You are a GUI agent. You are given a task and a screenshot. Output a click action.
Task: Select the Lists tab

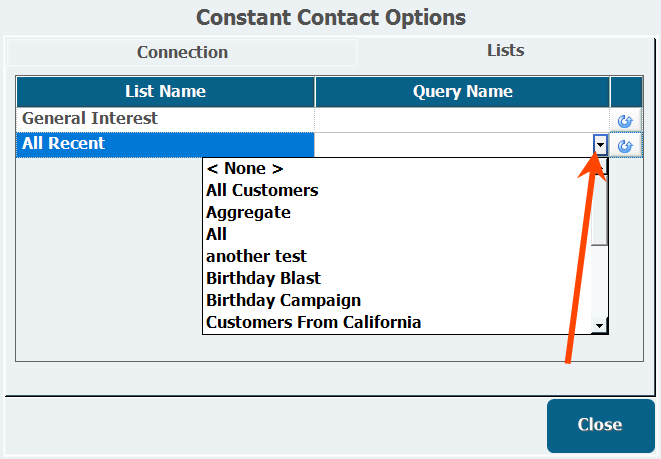[x=505, y=50]
